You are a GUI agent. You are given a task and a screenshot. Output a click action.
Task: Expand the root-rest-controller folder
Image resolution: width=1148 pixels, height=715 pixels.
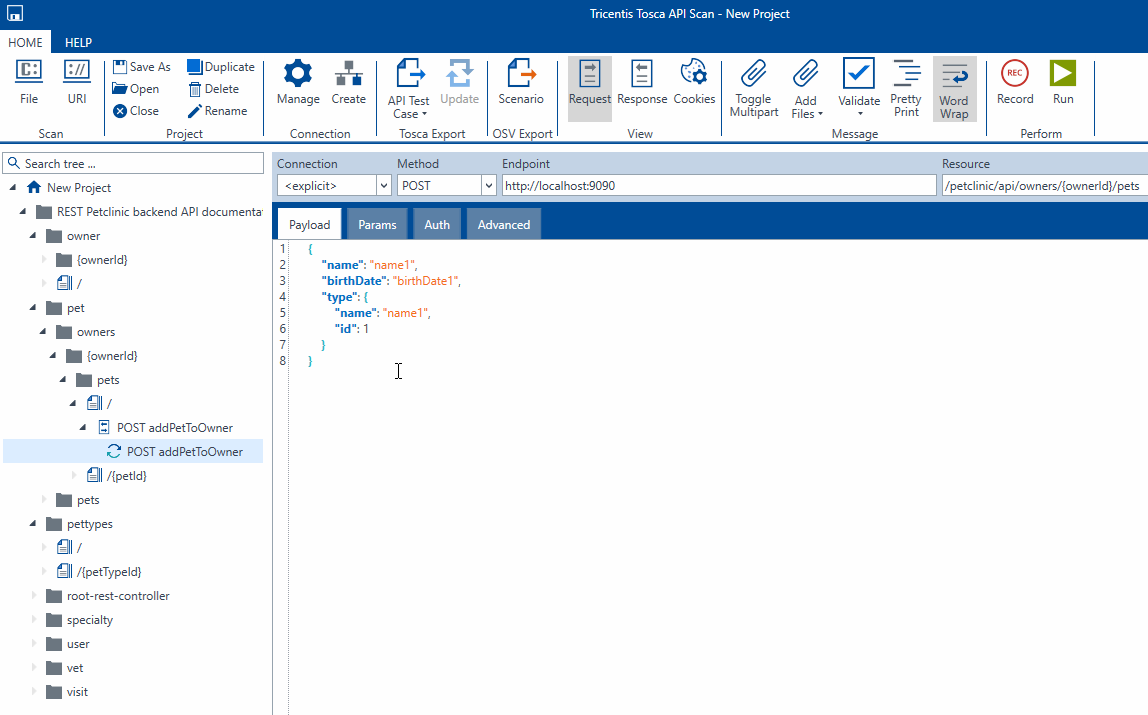pos(33,596)
